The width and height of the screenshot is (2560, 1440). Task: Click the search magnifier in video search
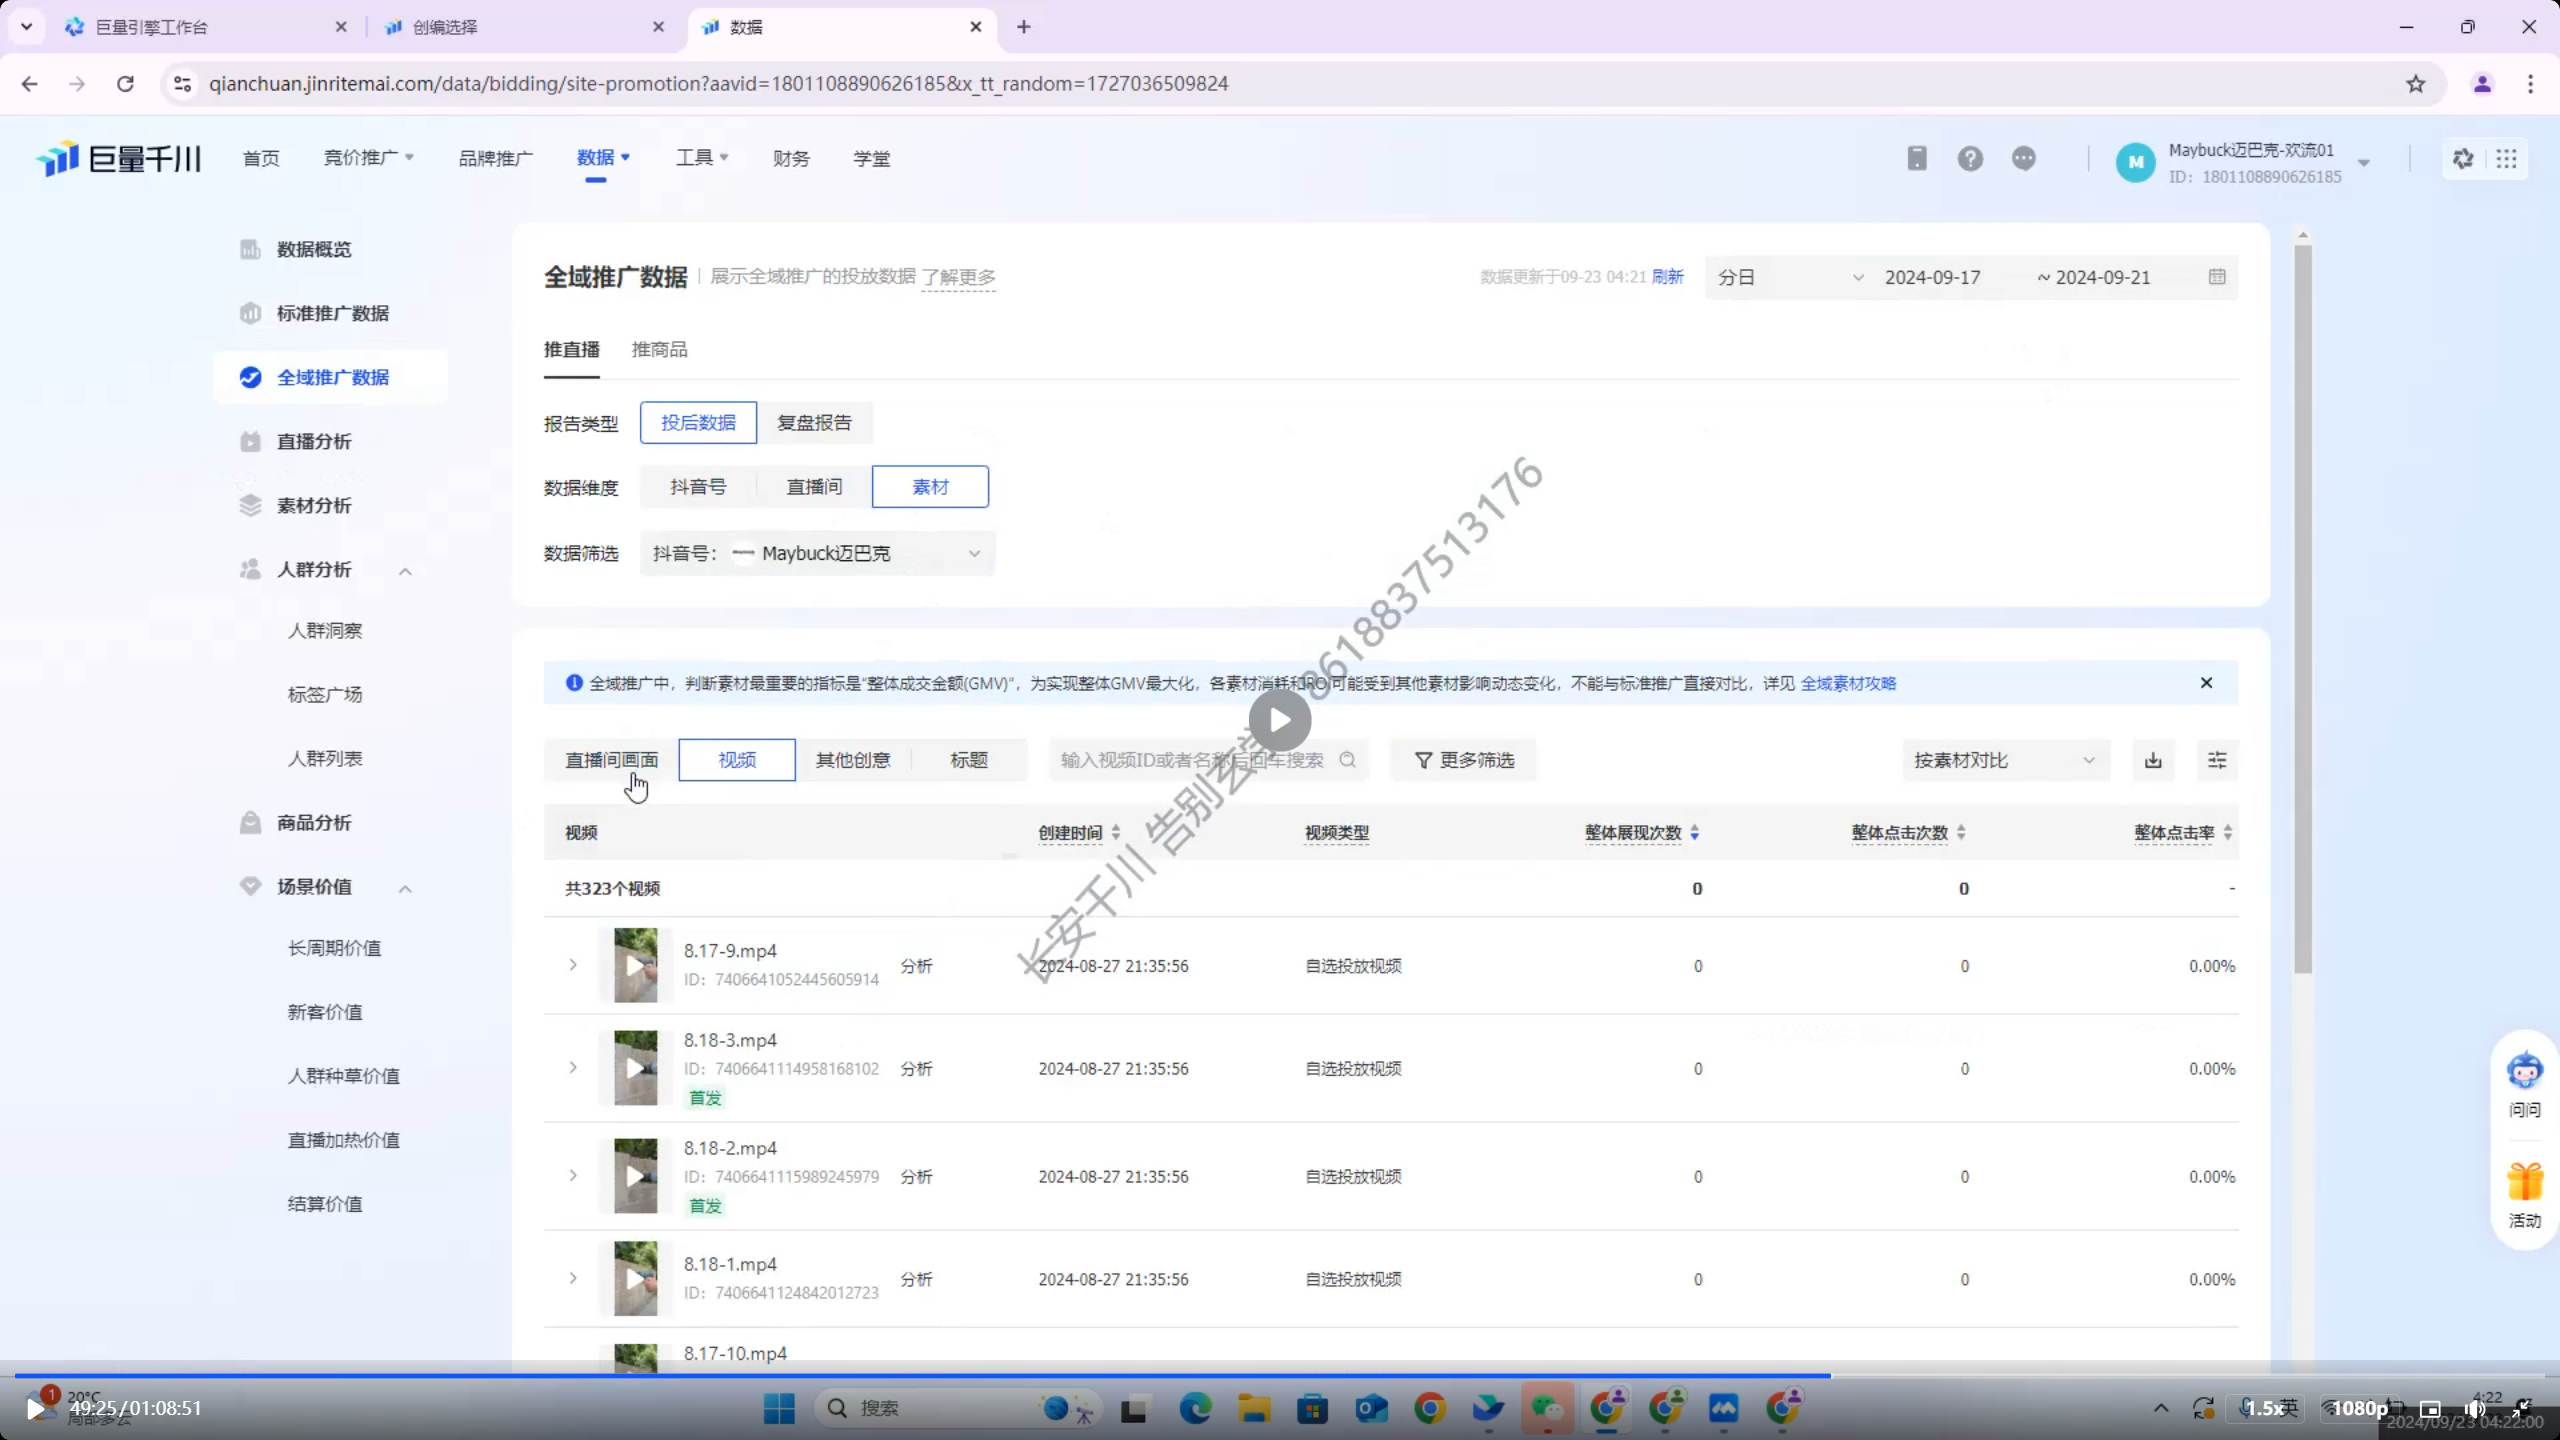tap(1347, 760)
